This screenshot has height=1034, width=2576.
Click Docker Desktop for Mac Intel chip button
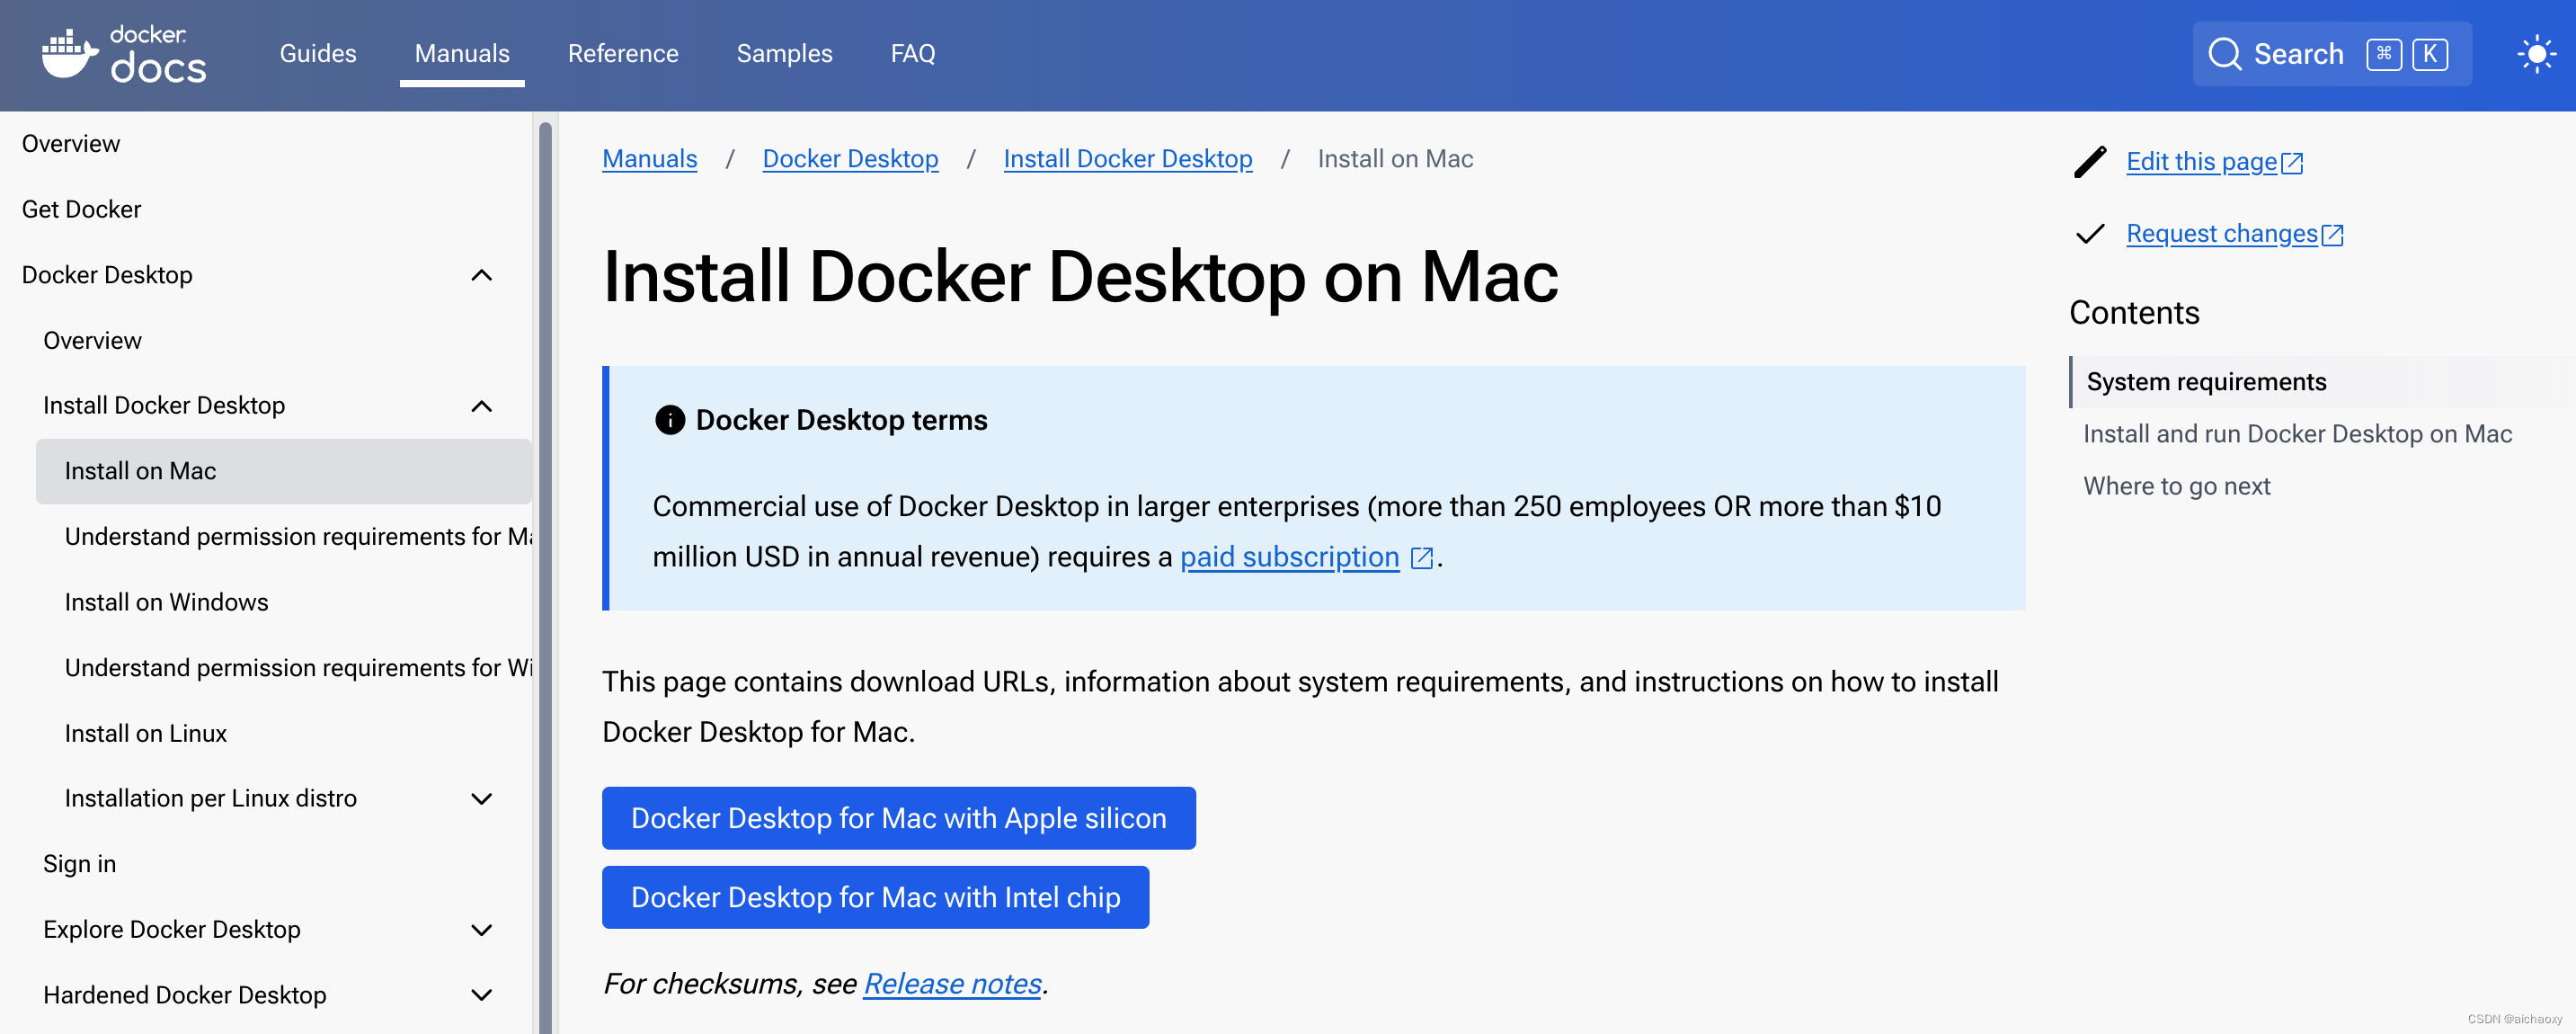pos(874,897)
